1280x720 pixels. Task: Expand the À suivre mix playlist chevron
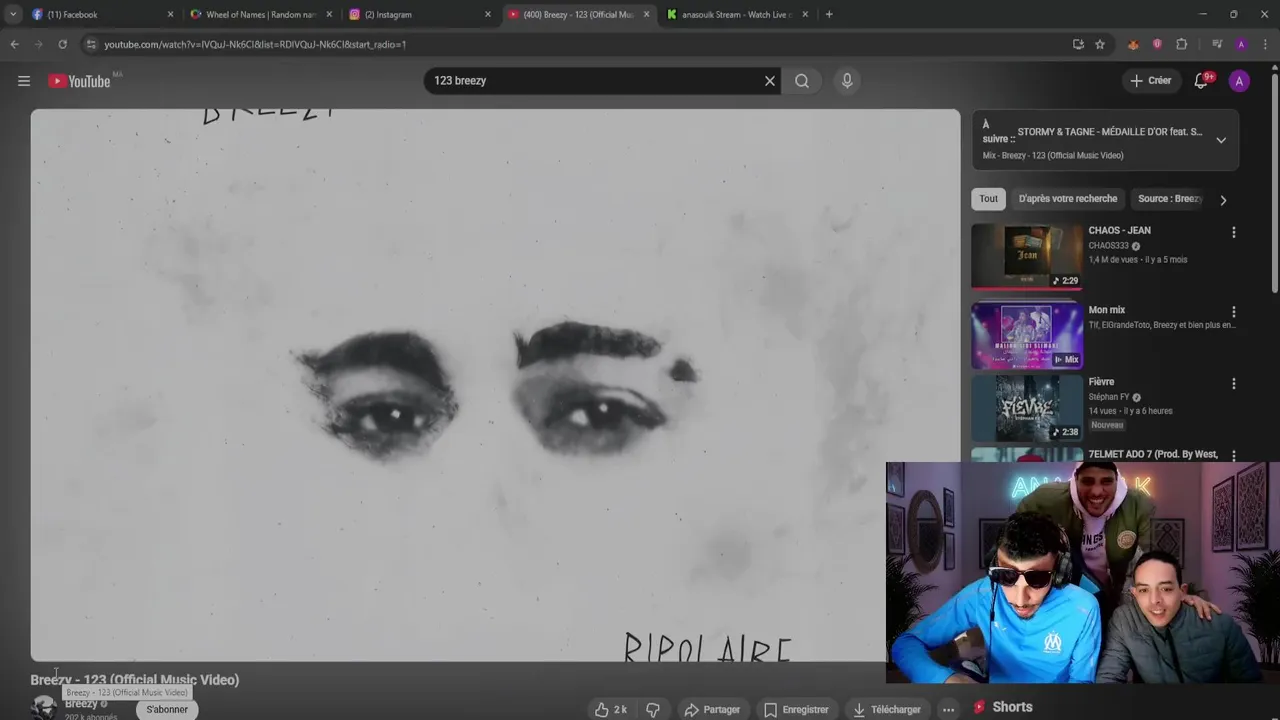(1221, 140)
